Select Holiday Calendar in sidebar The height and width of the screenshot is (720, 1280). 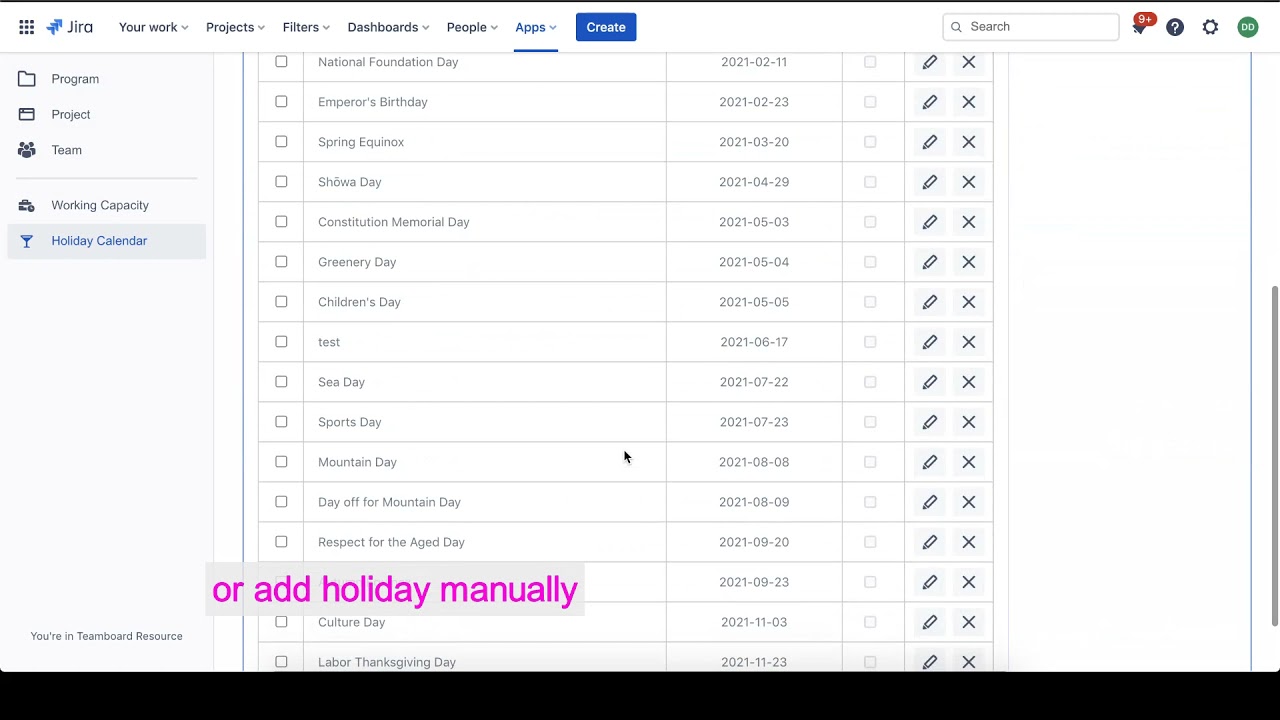[106, 241]
